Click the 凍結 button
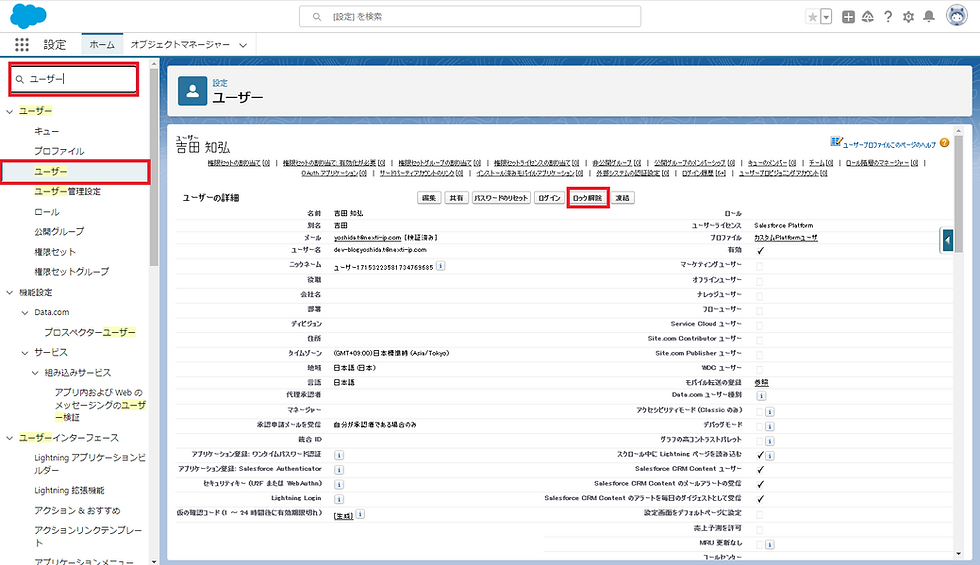 [622, 198]
